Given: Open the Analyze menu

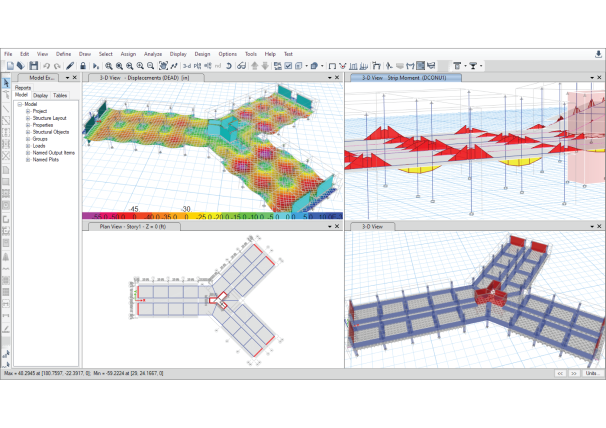Looking at the screenshot, I should click(153, 54).
